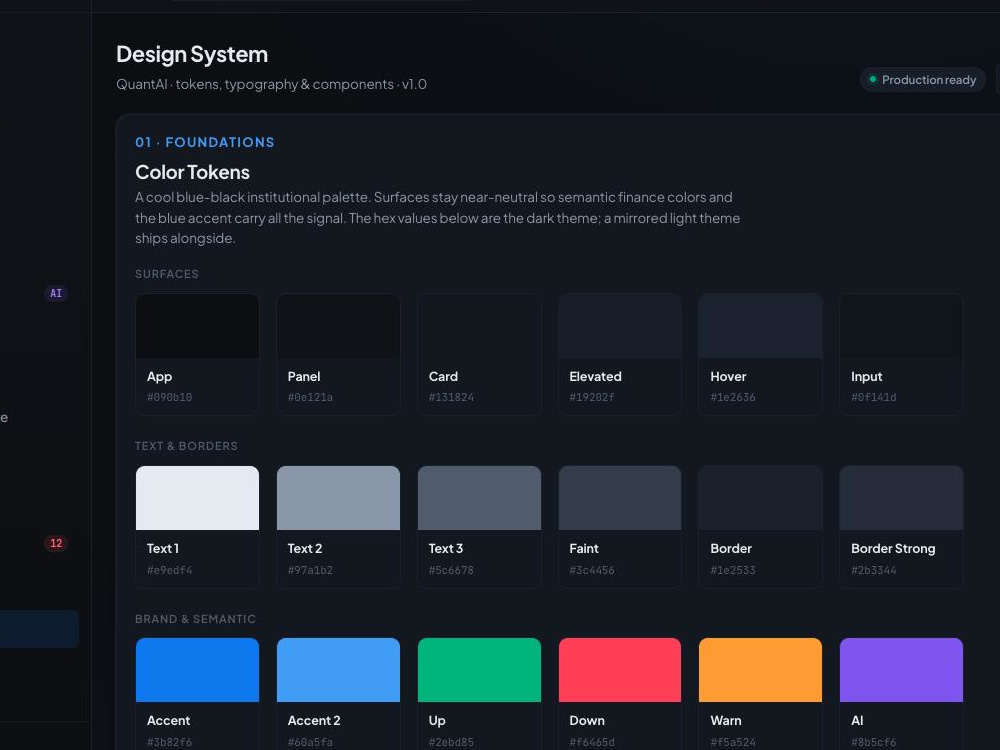1000x750 pixels.
Task: Select the highlighted active sidebar item
Action: (x=39, y=629)
